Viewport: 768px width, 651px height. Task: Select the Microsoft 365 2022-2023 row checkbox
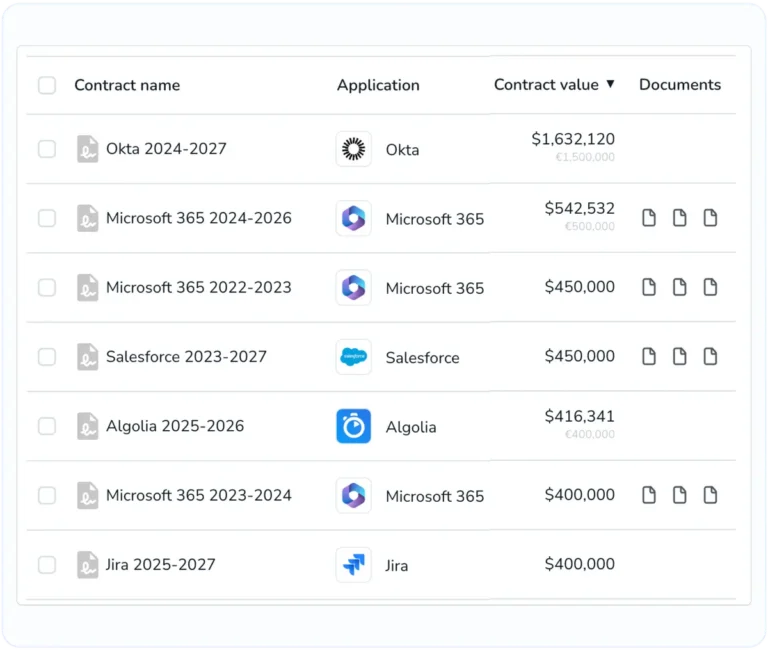tap(47, 288)
